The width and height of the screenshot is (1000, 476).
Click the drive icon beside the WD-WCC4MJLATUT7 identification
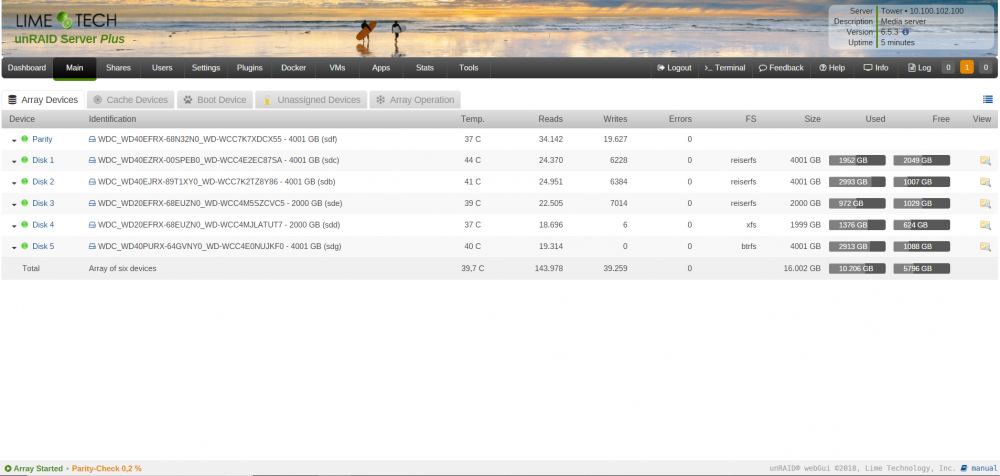click(92, 225)
